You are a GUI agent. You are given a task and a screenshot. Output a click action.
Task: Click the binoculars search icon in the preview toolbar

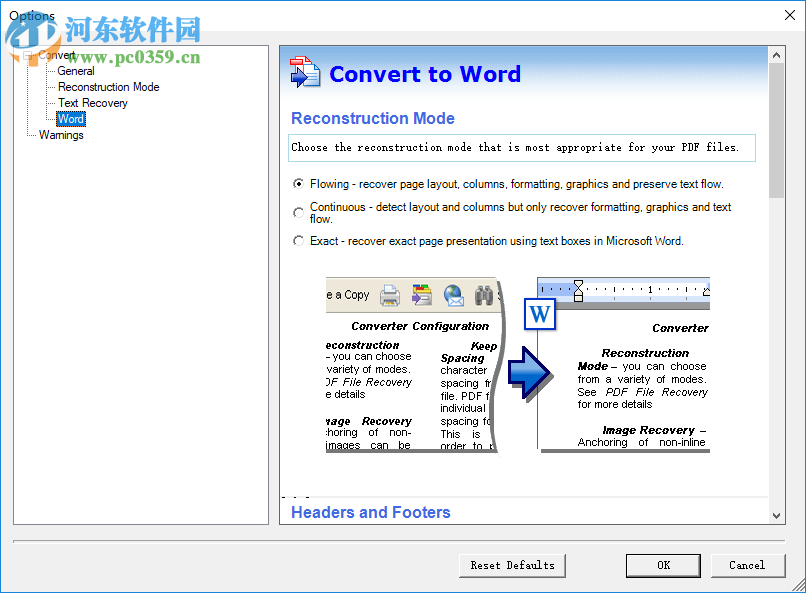click(483, 293)
